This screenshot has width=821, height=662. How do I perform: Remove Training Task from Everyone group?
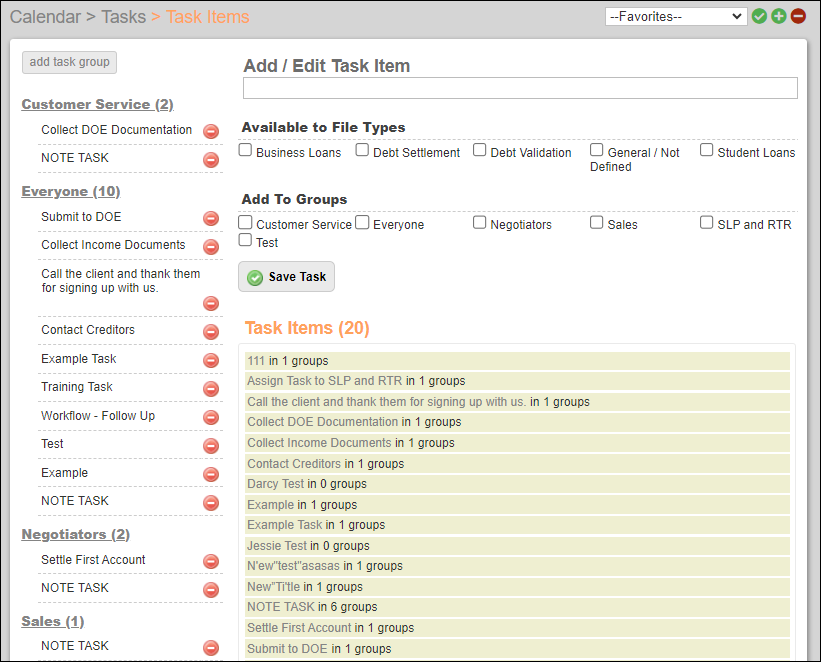tap(211, 389)
